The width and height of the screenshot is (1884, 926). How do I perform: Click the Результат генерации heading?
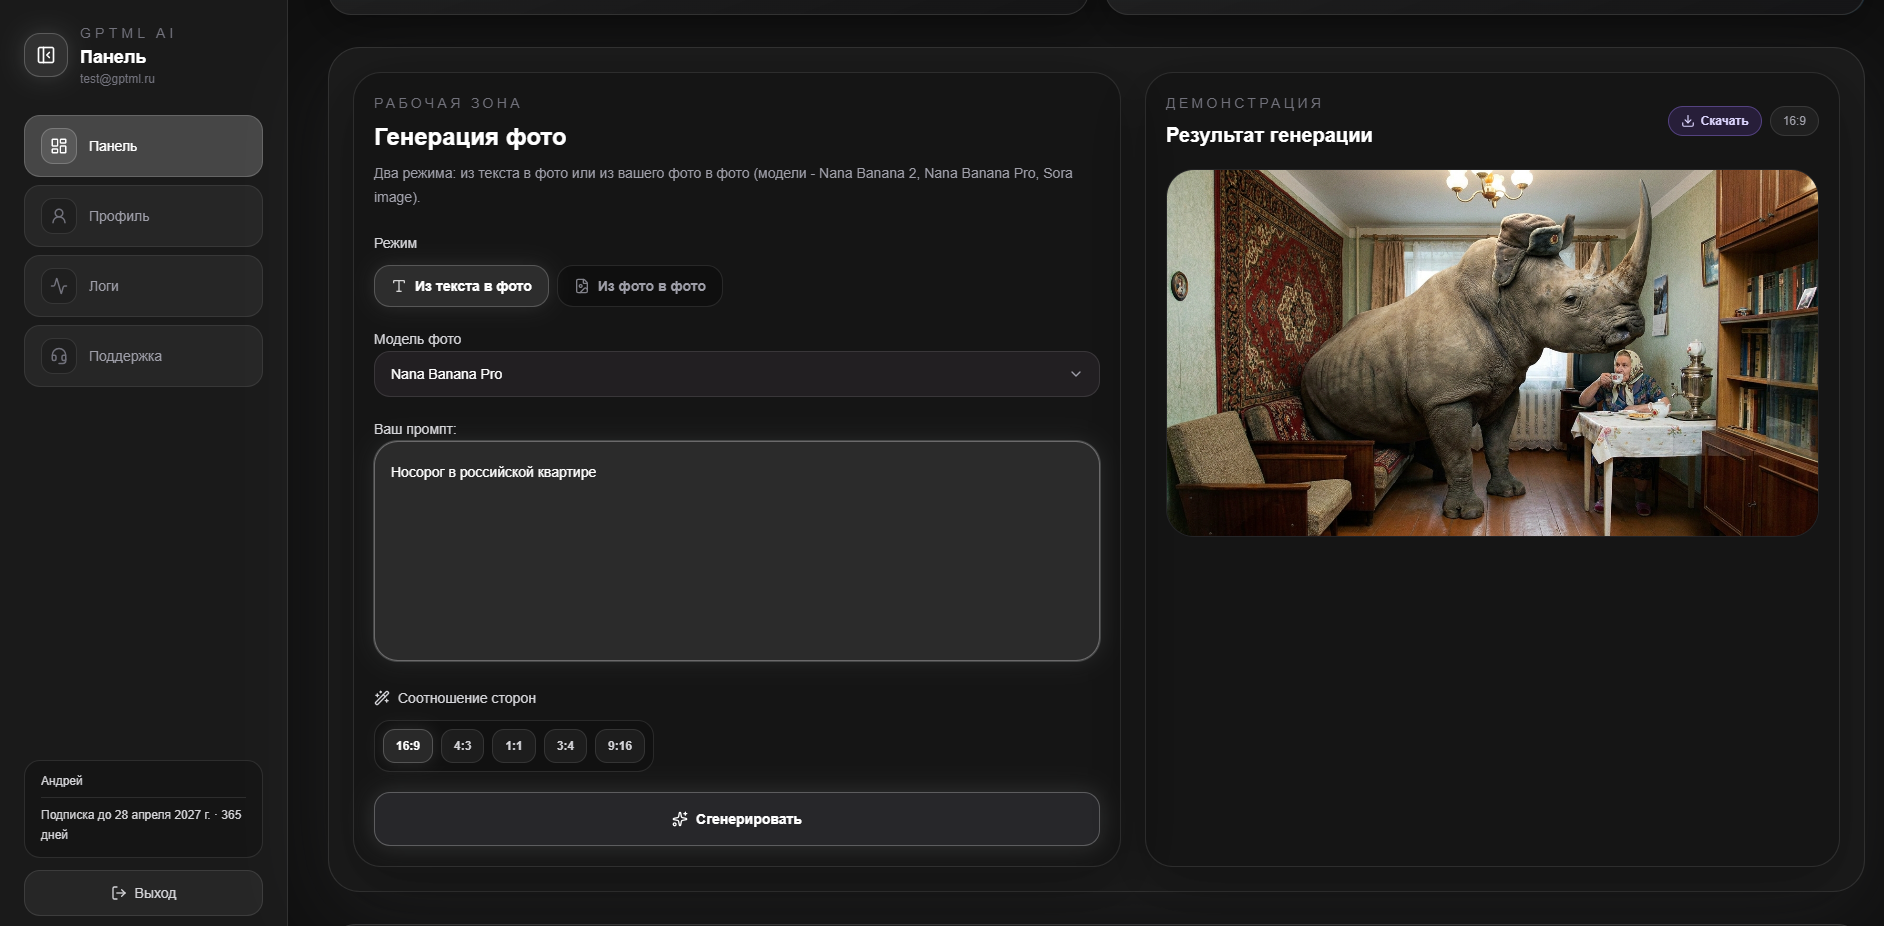pos(1269,135)
